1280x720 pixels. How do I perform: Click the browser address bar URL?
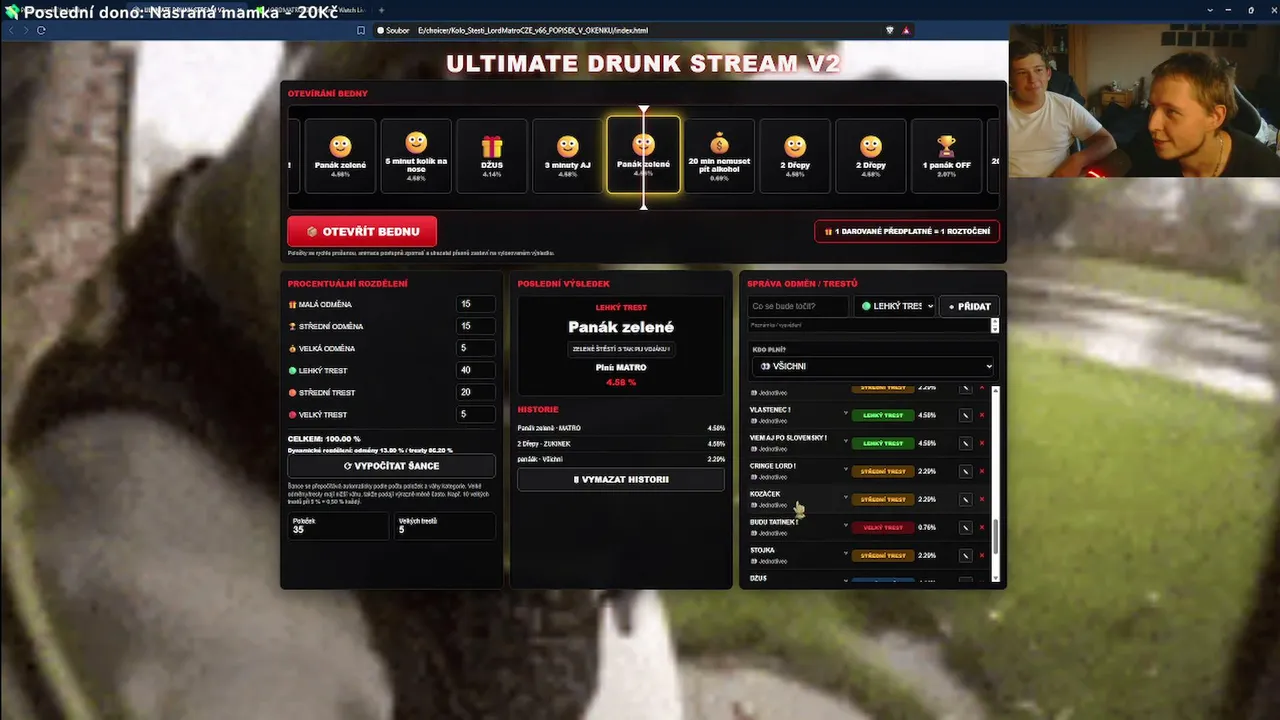pos(533,31)
